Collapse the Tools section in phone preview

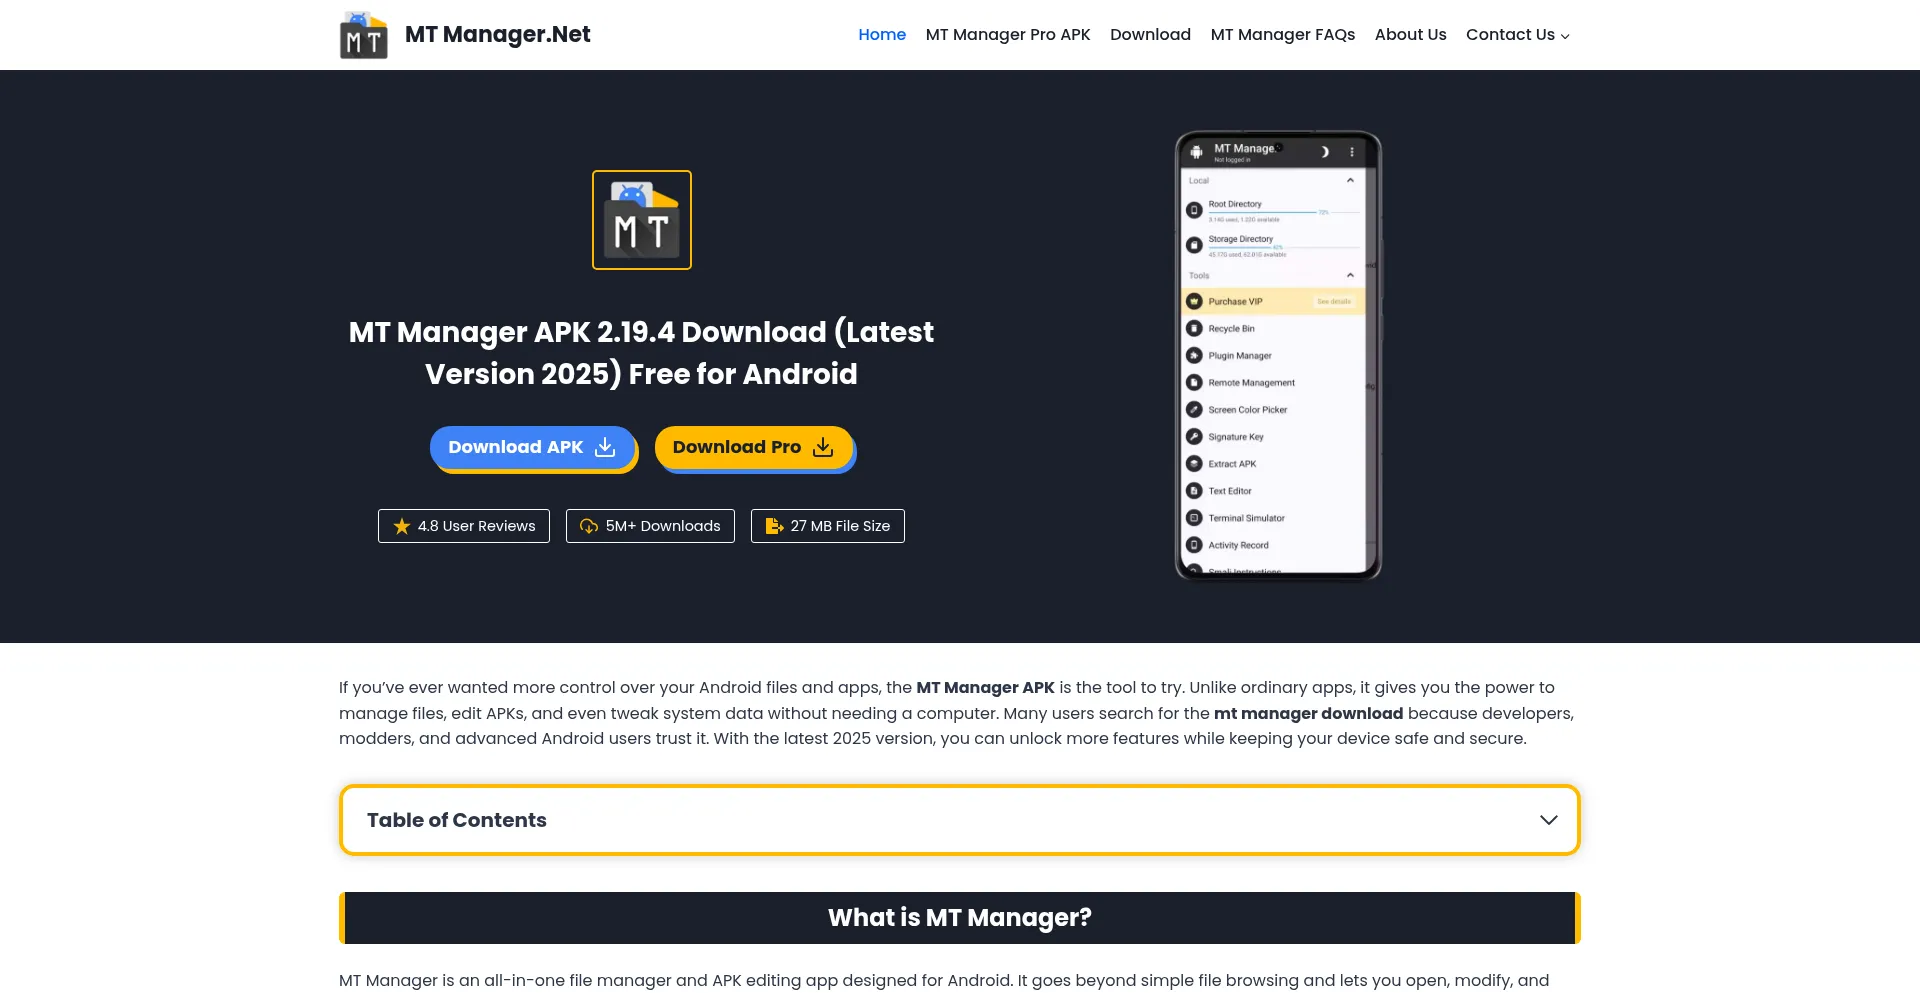tap(1349, 275)
